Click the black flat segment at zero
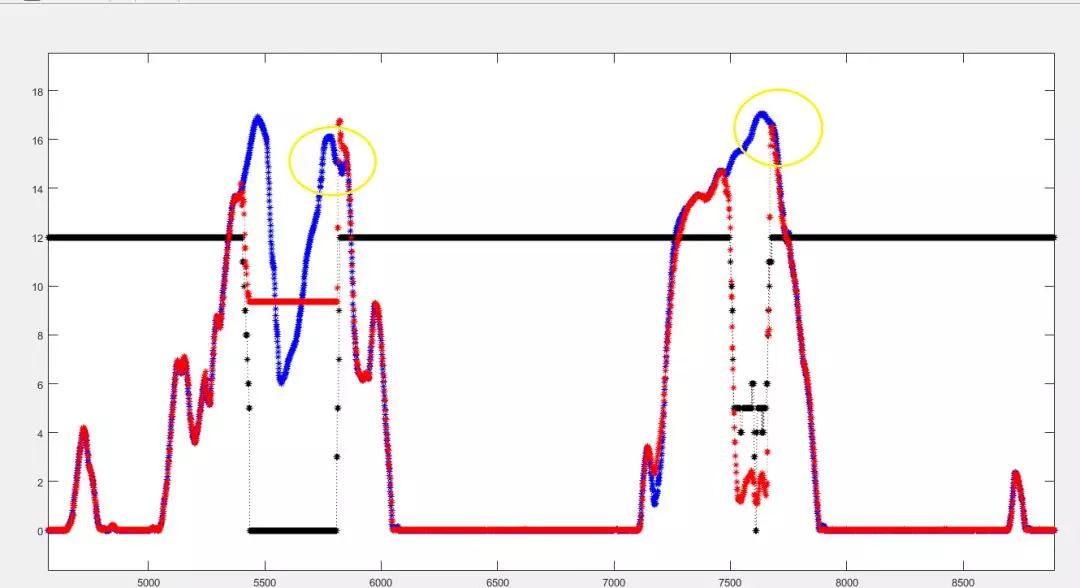The image size is (1080, 588). pyautogui.click(x=293, y=530)
